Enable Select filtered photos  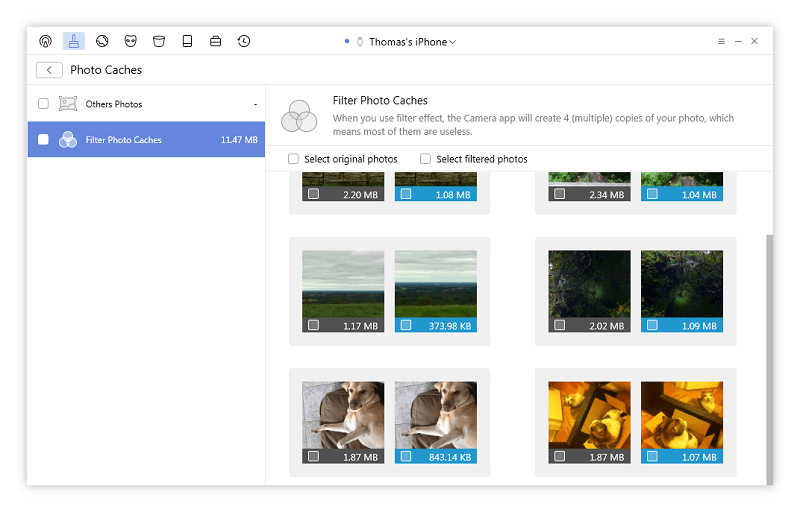425,159
